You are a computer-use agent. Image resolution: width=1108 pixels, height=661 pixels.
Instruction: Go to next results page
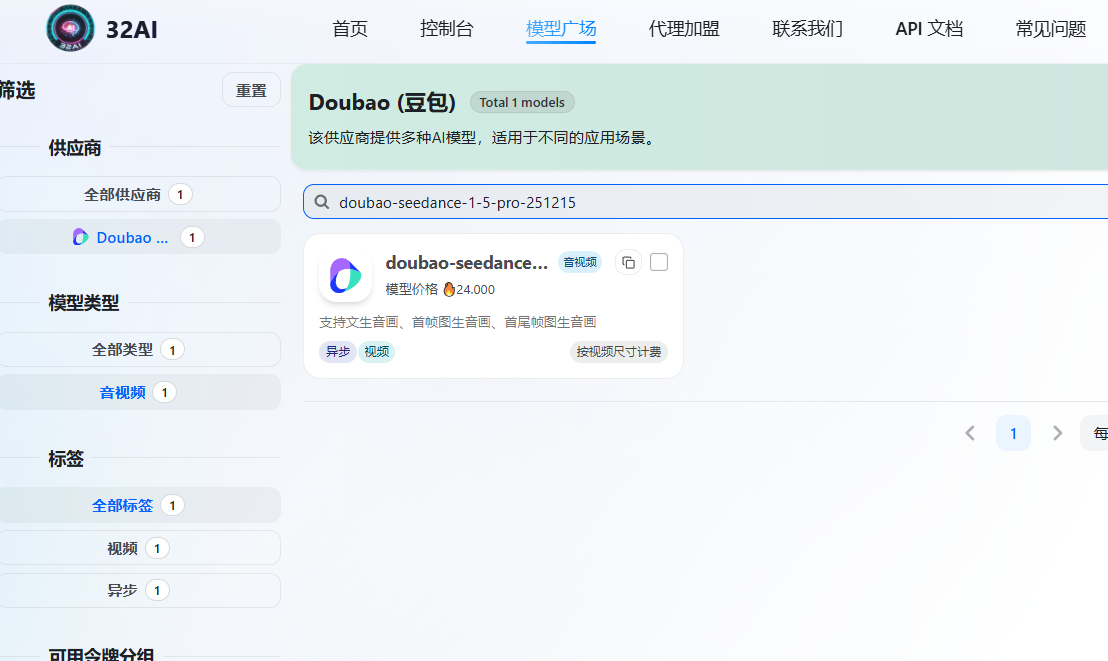pos(1057,433)
